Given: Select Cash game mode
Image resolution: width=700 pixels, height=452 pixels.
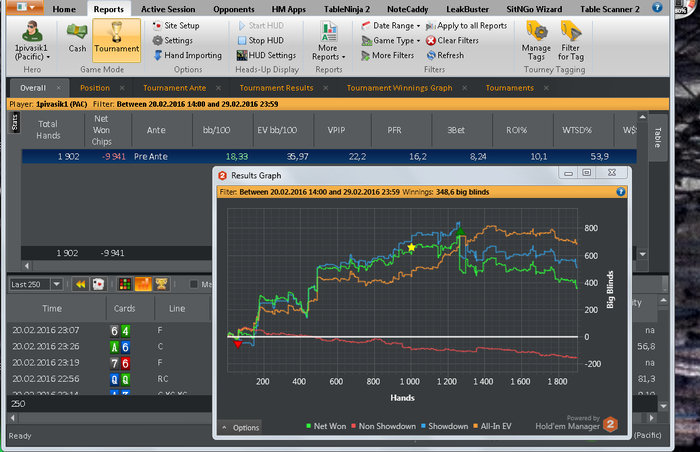Looking at the screenshot, I should 77,39.
